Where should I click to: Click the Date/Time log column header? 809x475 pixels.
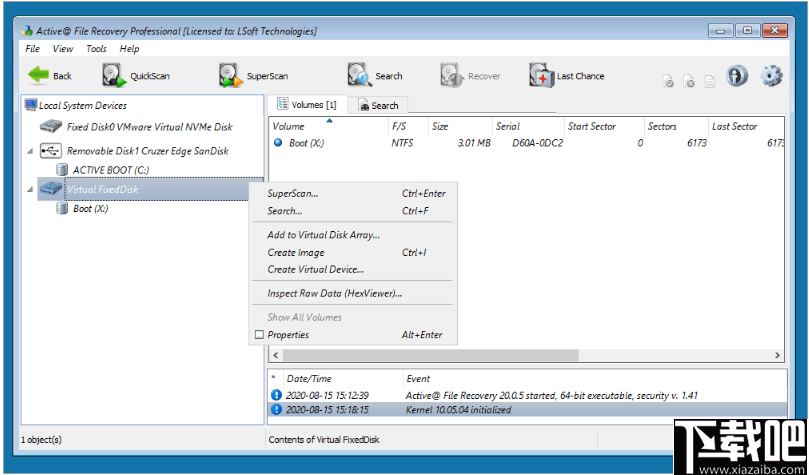tap(343, 379)
